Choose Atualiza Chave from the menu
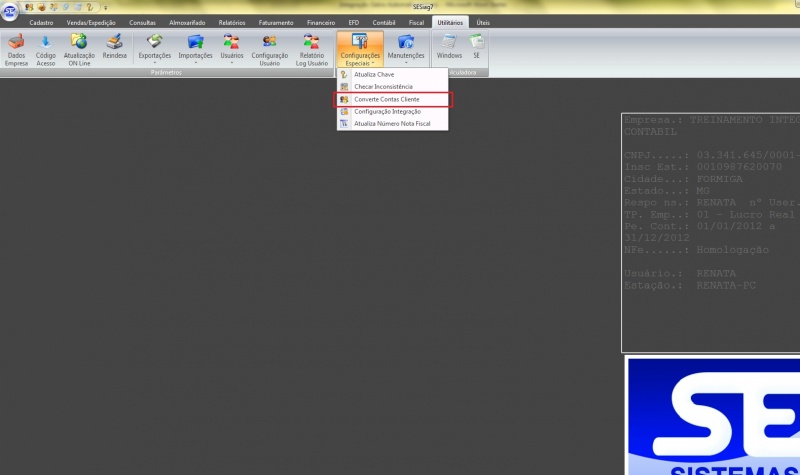The width and height of the screenshot is (800, 475). coord(373,75)
